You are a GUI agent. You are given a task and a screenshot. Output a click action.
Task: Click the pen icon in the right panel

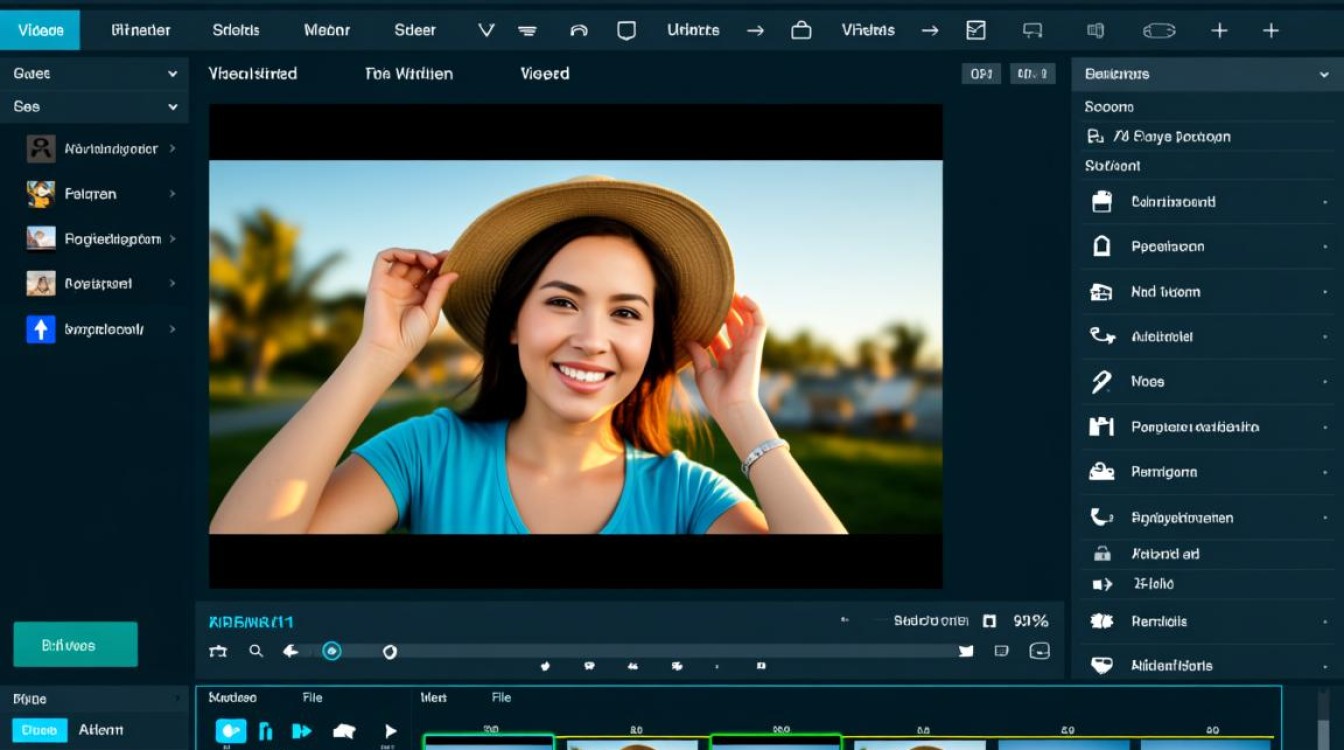(1101, 382)
